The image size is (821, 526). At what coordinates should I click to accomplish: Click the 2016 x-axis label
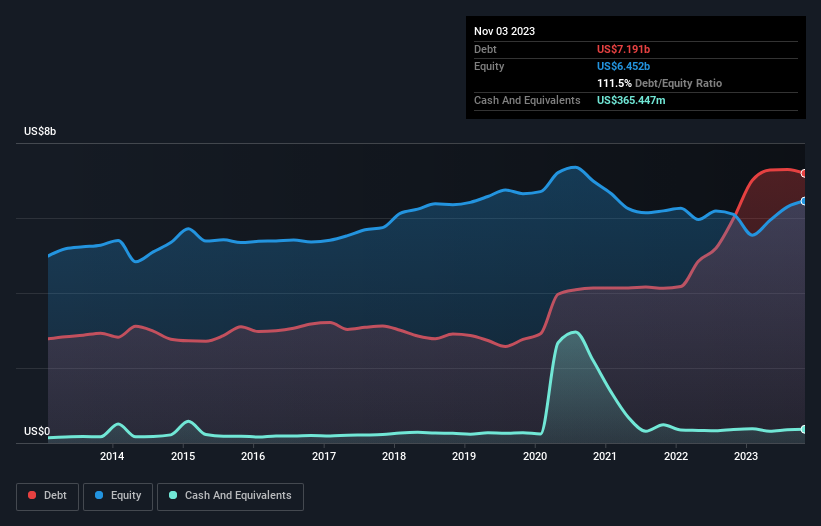[253, 456]
